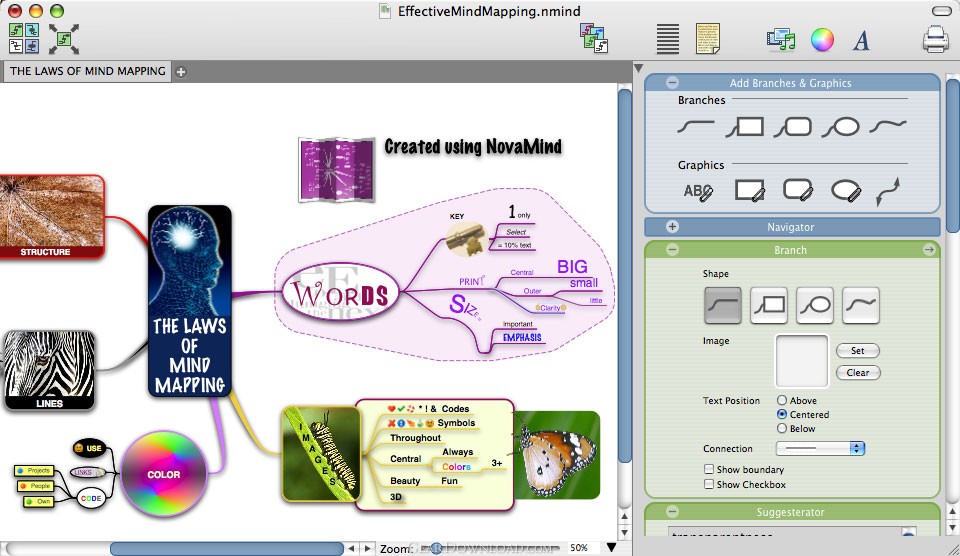Select the STRUCTURE image node
Image resolution: width=960 pixels, height=556 pixels.
[x=51, y=217]
